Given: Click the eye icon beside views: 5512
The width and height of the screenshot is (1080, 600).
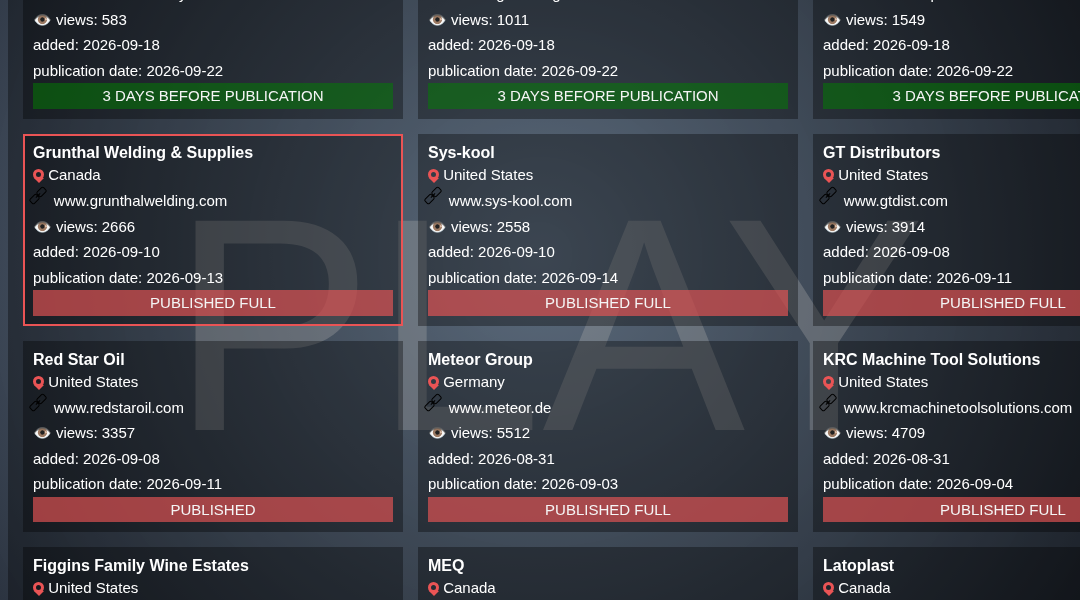Looking at the screenshot, I should [437, 433].
